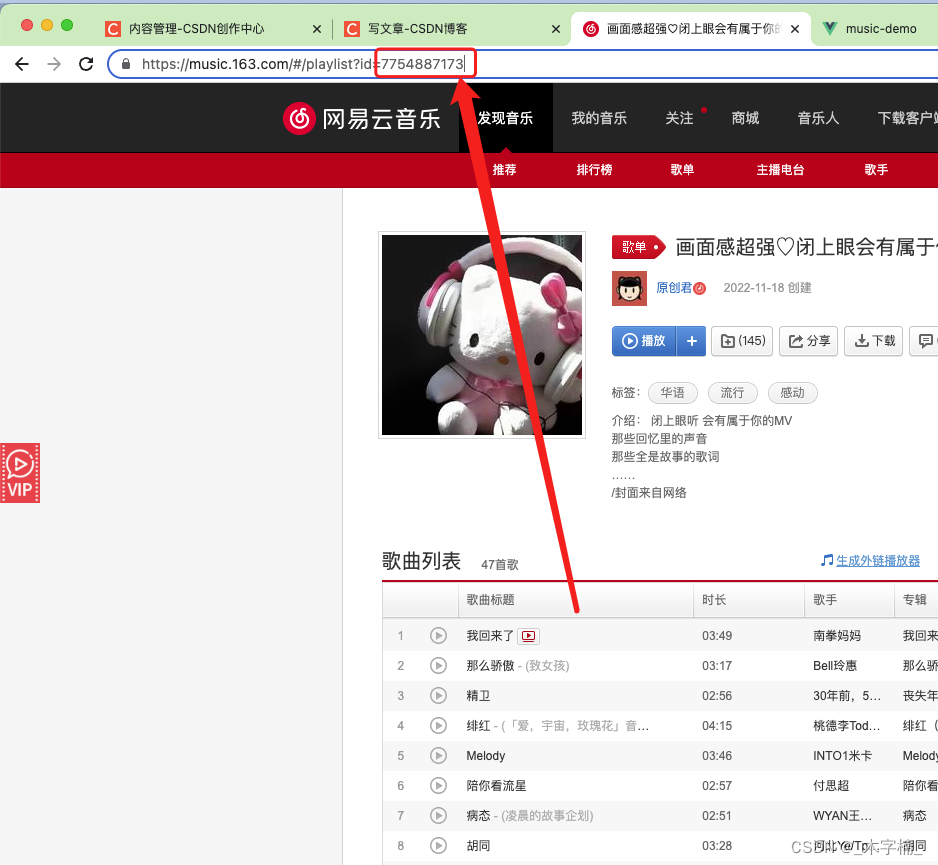The image size is (938, 865).
Task: Open the song title 精卫
Action: pos(478,696)
